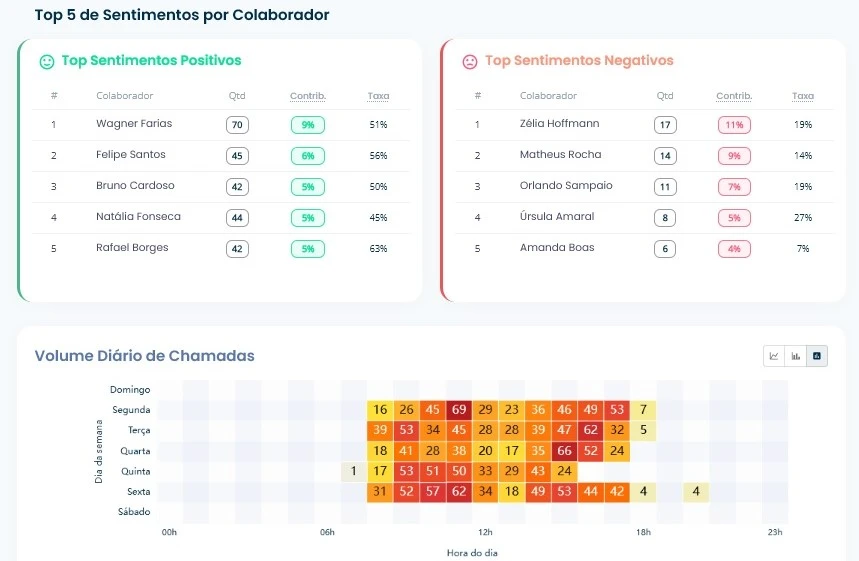Click the green smiley face icon
Image resolution: width=859 pixels, height=561 pixels.
point(46,61)
